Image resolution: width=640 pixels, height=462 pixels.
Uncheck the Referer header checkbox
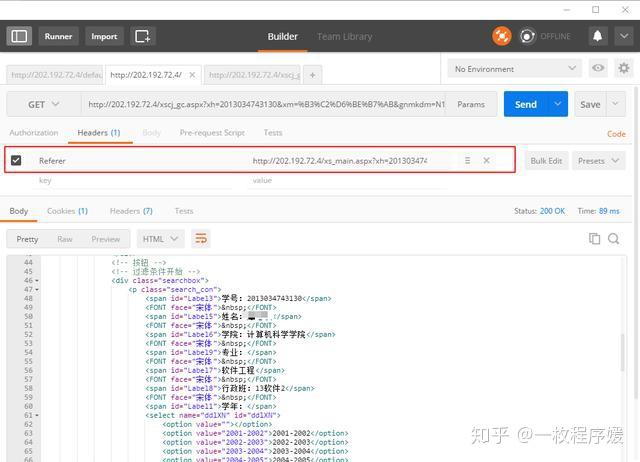pyautogui.click(x=16, y=160)
